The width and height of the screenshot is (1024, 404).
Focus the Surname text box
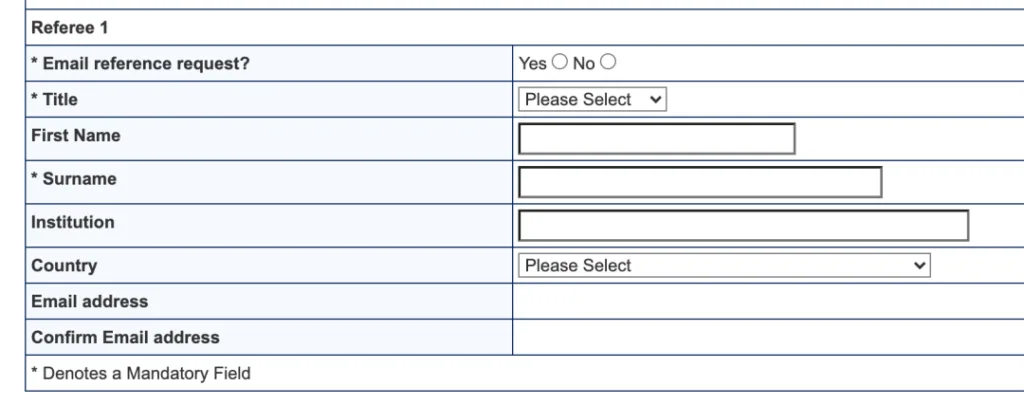pos(700,182)
